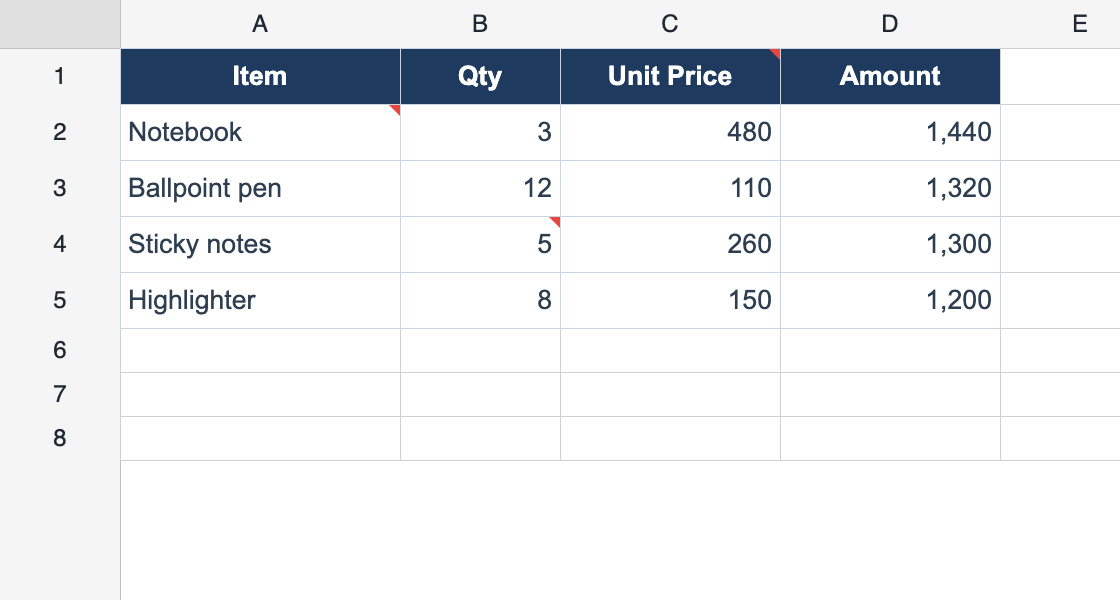1120x600 pixels.
Task: Click the Item header cell
Action: click(261, 76)
